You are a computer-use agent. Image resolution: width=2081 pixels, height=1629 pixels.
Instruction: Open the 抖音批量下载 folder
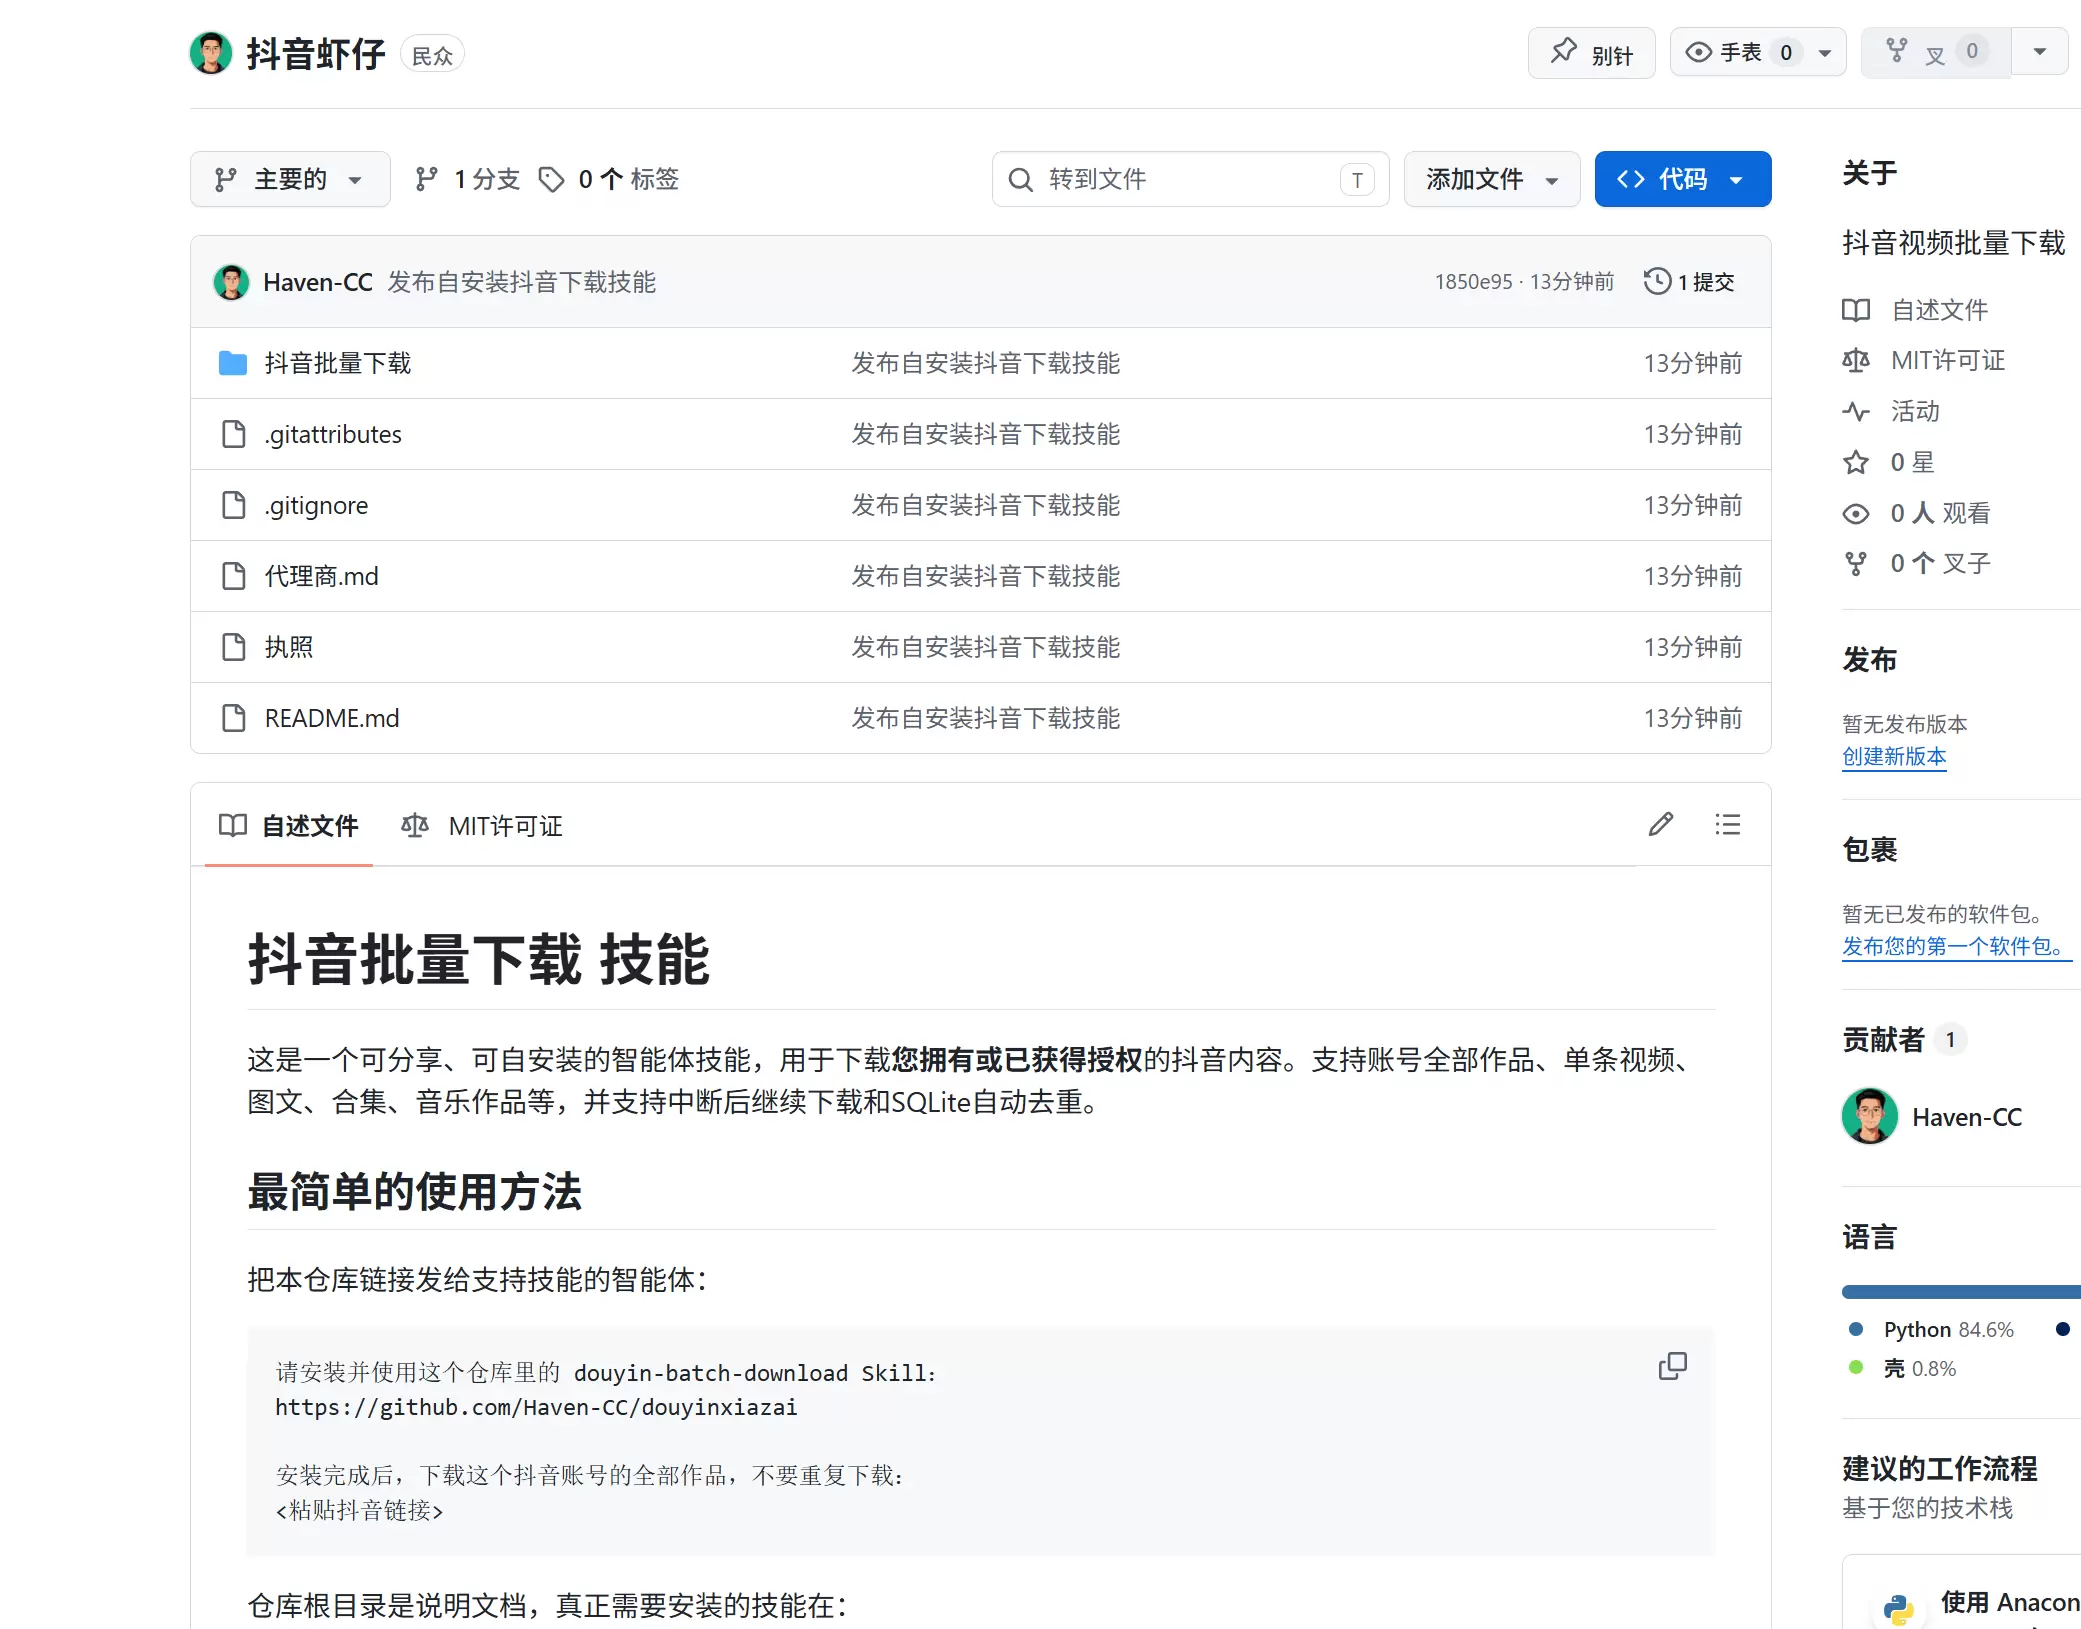coord(338,363)
